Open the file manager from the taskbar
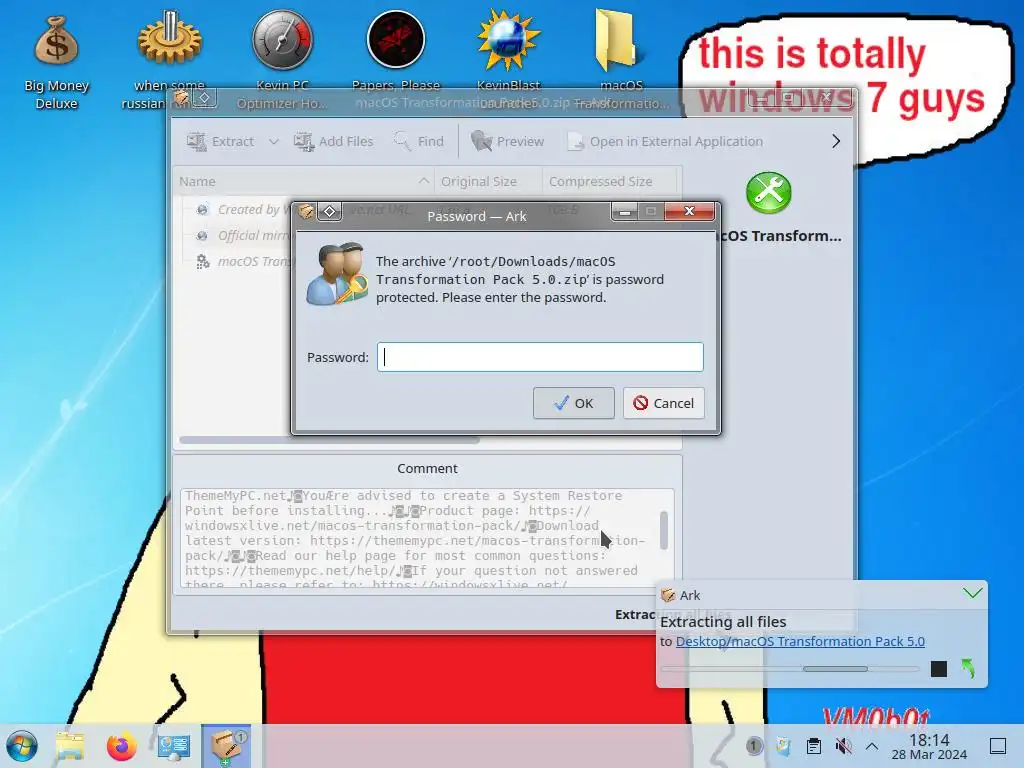 [x=70, y=746]
